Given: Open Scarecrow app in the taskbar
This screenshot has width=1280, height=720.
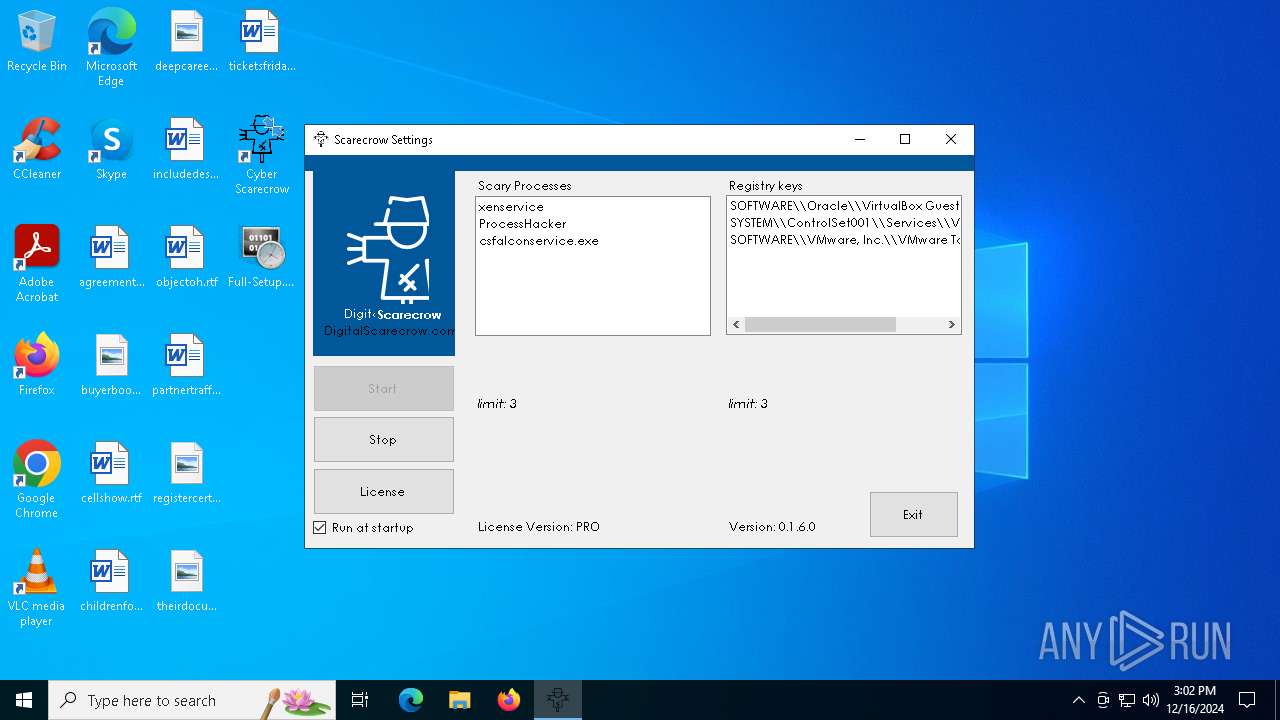Looking at the screenshot, I should (557, 700).
